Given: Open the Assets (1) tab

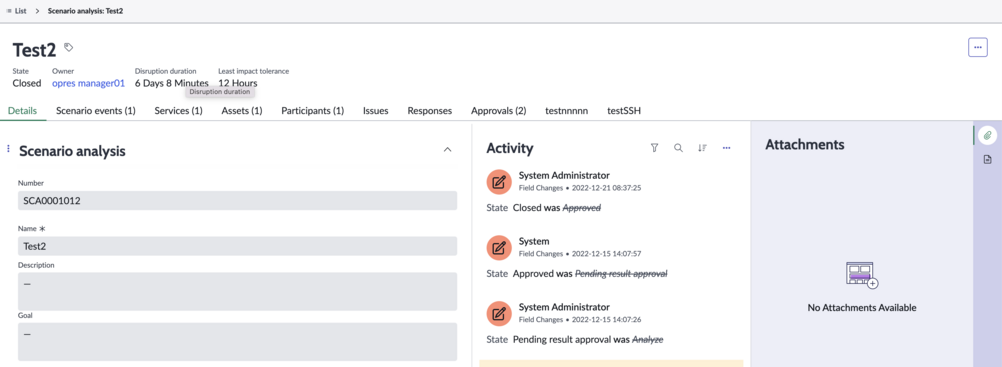Looking at the screenshot, I should [242, 111].
